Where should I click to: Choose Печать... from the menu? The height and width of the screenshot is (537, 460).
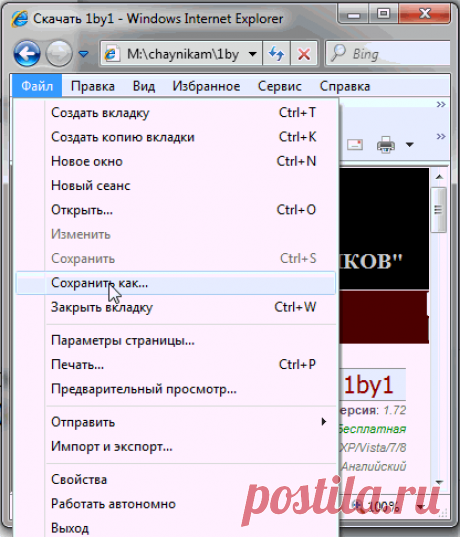pyautogui.click(x=175, y=365)
